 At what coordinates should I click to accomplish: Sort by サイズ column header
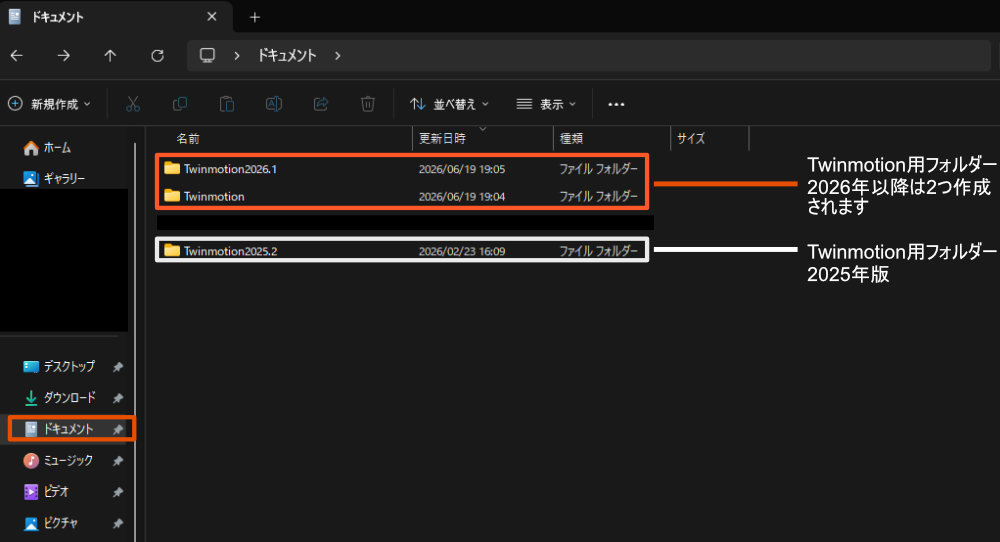coord(691,138)
